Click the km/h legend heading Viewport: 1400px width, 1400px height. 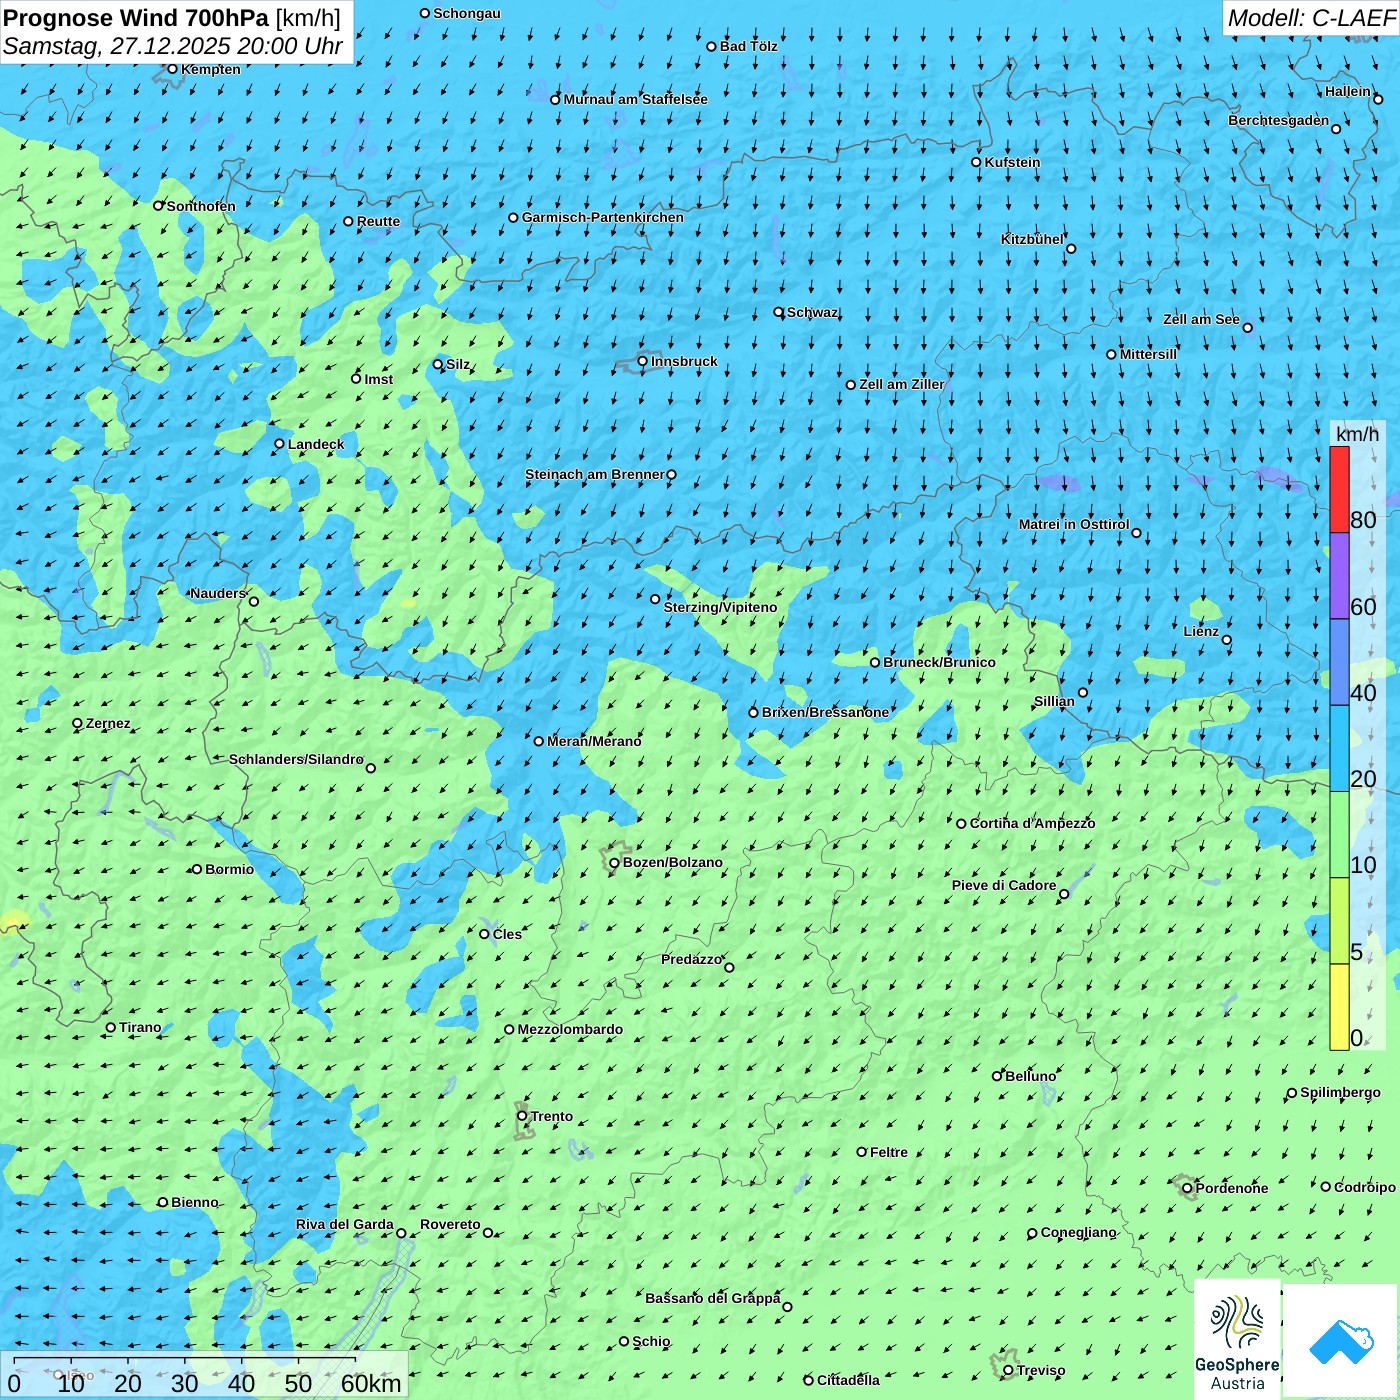pyautogui.click(x=1358, y=434)
